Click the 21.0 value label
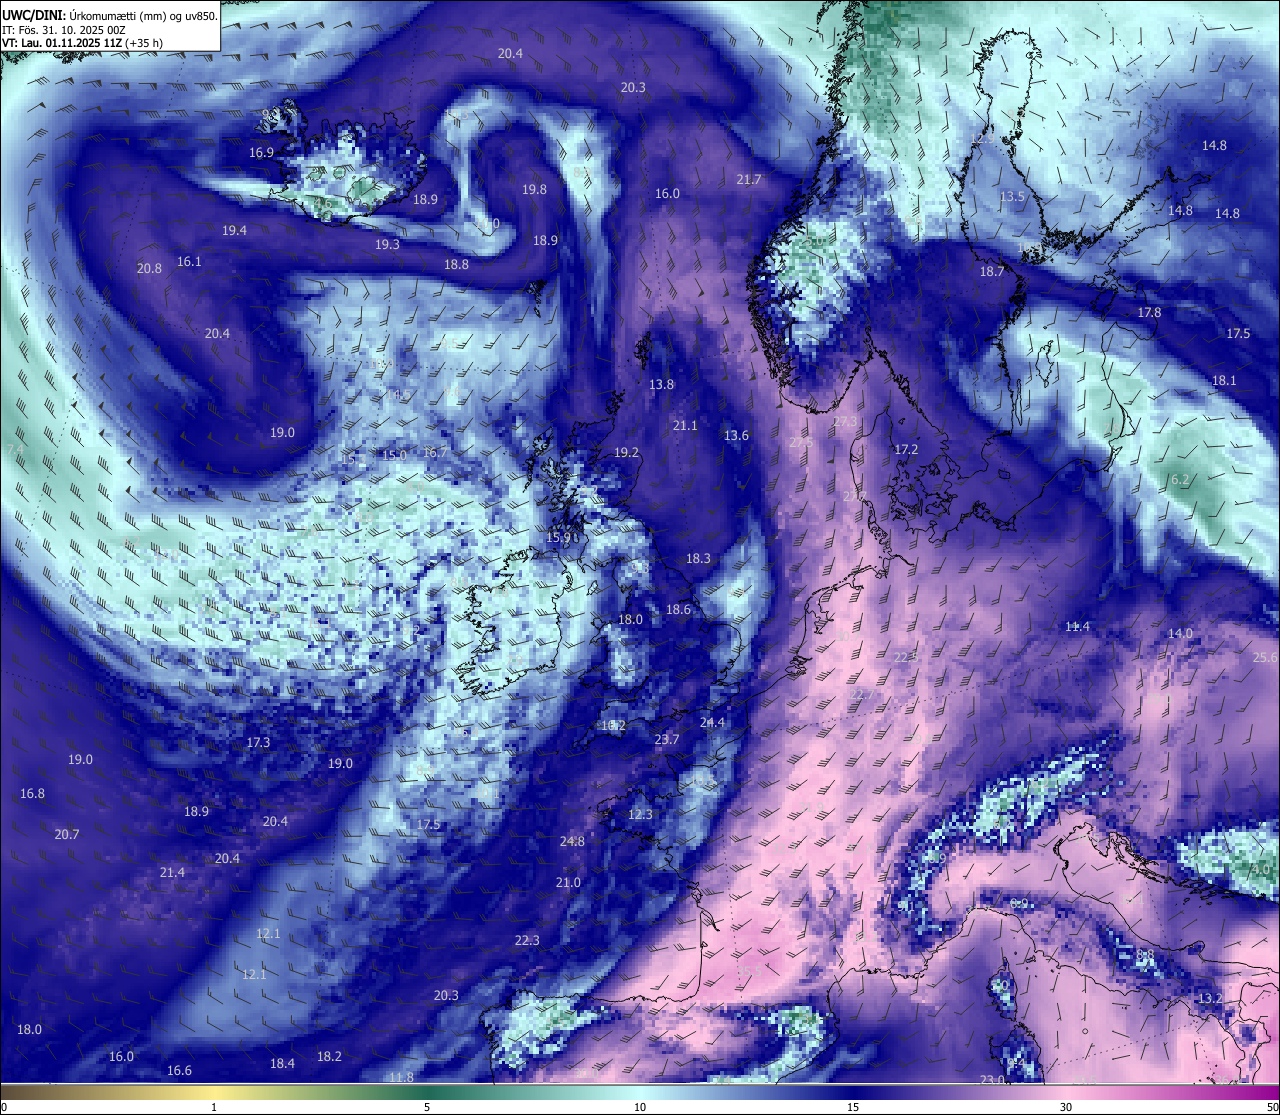1280x1115 pixels. click(568, 883)
